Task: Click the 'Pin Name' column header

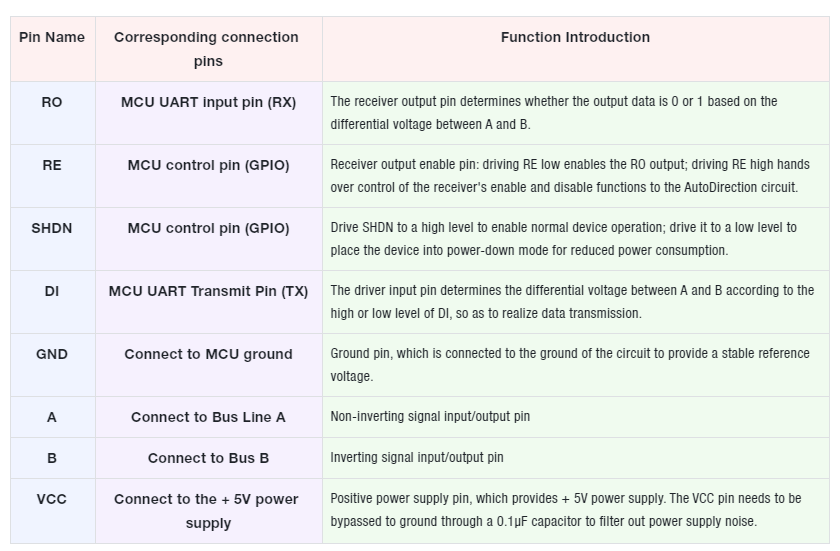Action: (x=52, y=49)
